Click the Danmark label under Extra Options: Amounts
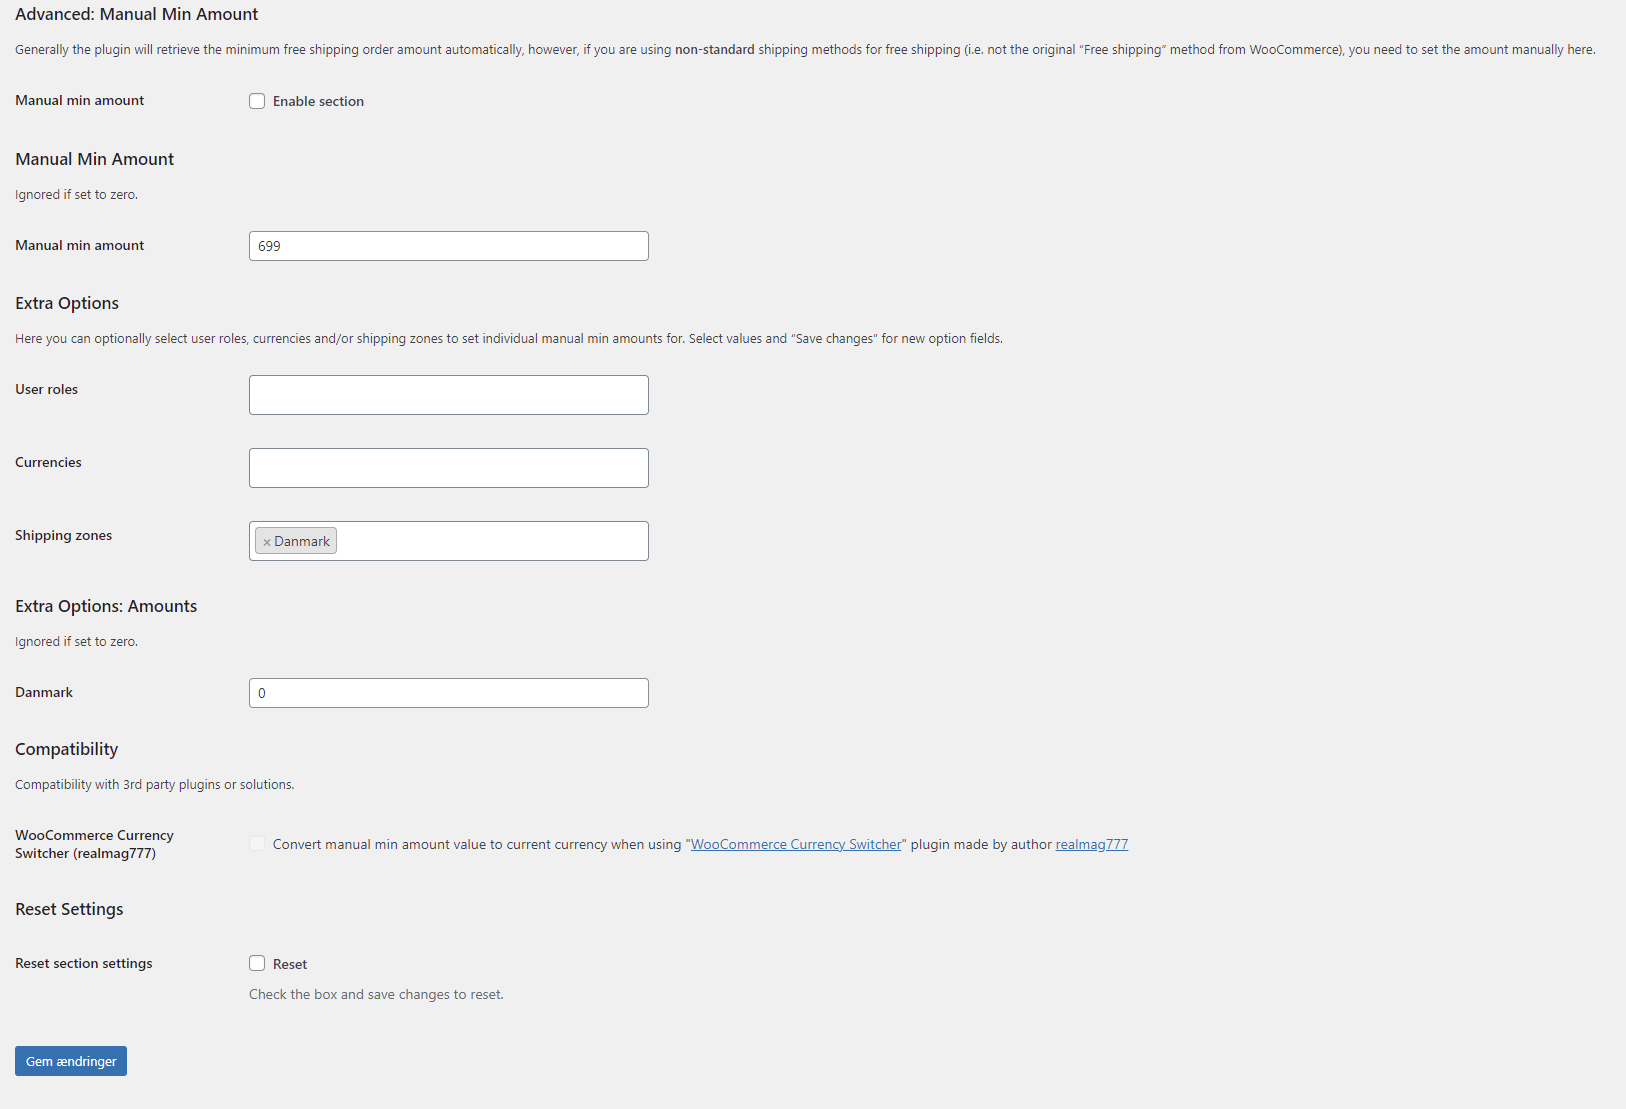Image resolution: width=1626 pixels, height=1109 pixels. click(44, 692)
